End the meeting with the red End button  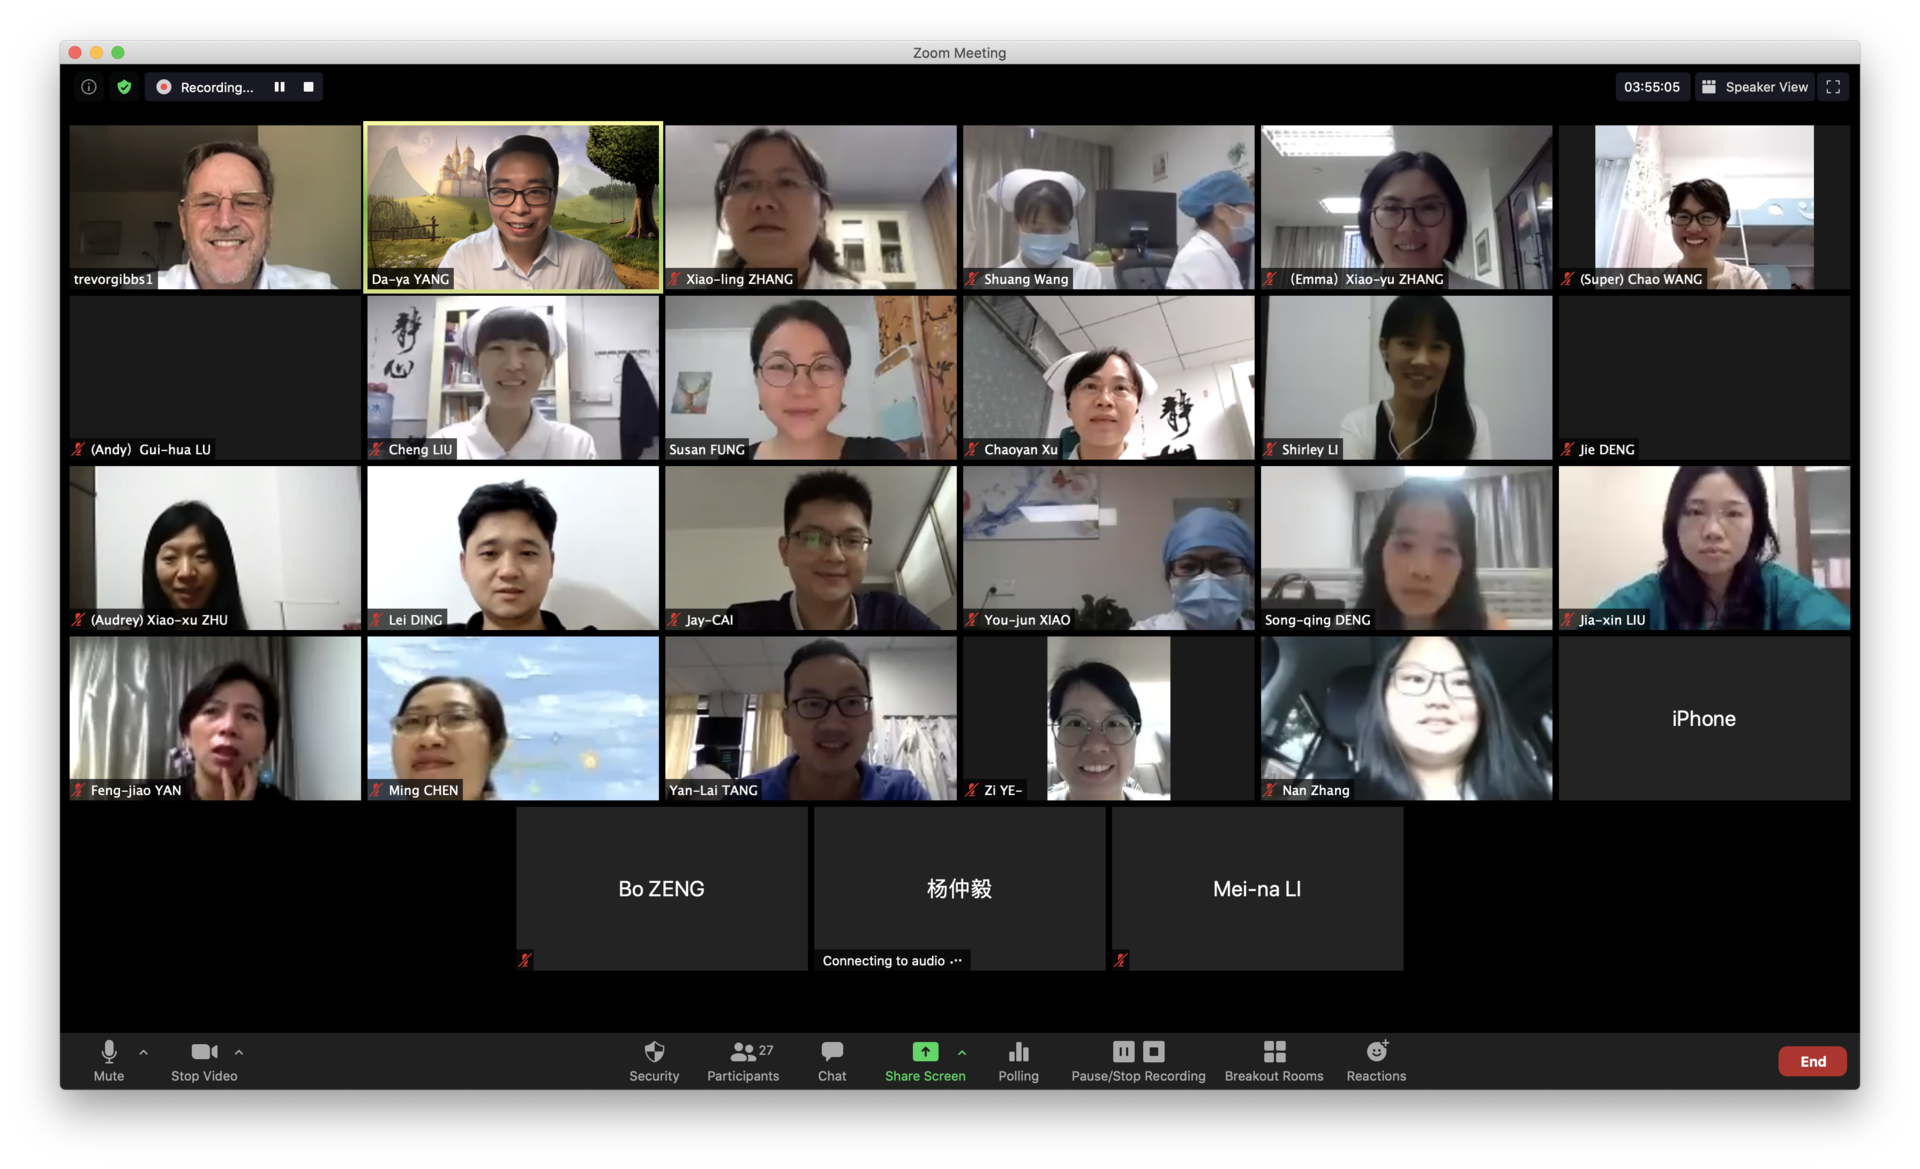point(1812,1061)
